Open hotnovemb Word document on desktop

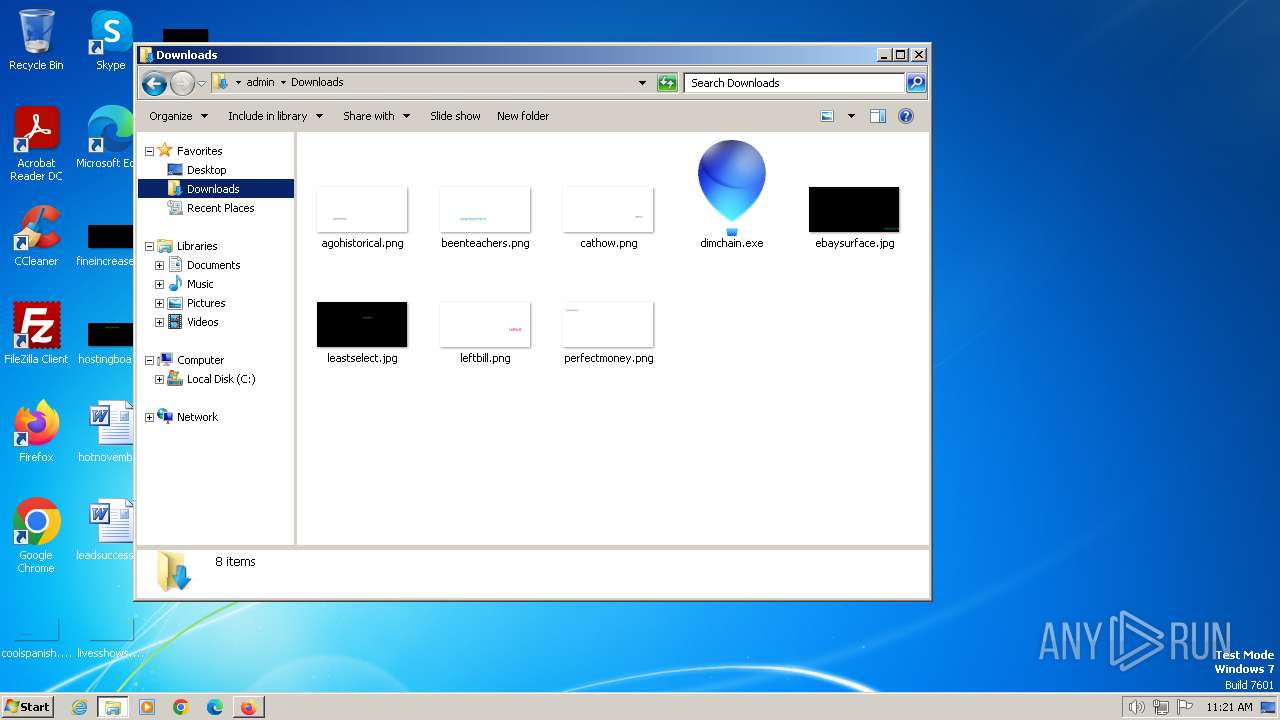pyautogui.click(x=108, y=432)
